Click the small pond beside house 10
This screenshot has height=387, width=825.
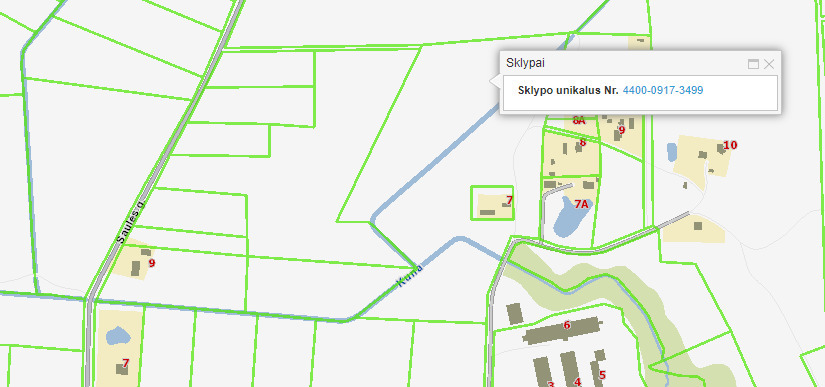point(672,152)
